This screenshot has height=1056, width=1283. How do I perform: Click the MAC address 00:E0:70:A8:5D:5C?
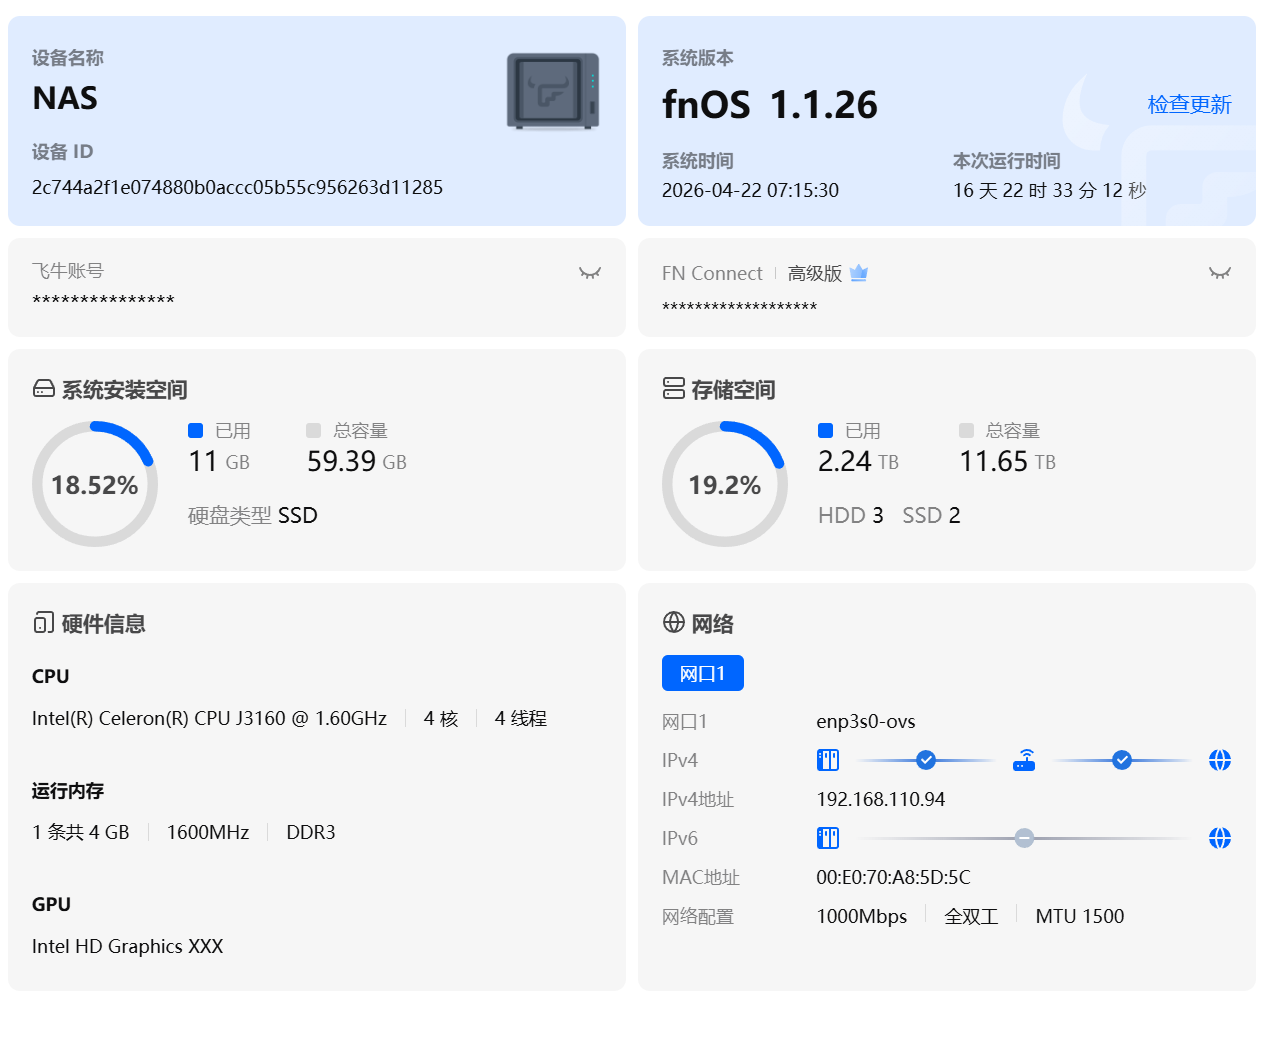tap(894, 877)
